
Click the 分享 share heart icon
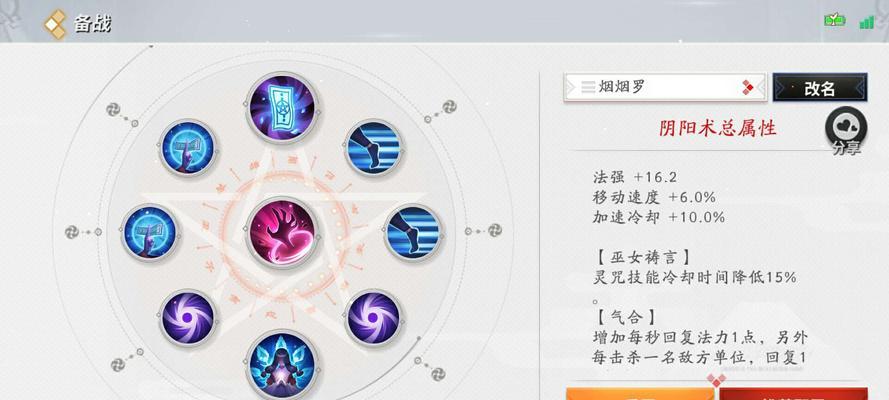point(846,126)
